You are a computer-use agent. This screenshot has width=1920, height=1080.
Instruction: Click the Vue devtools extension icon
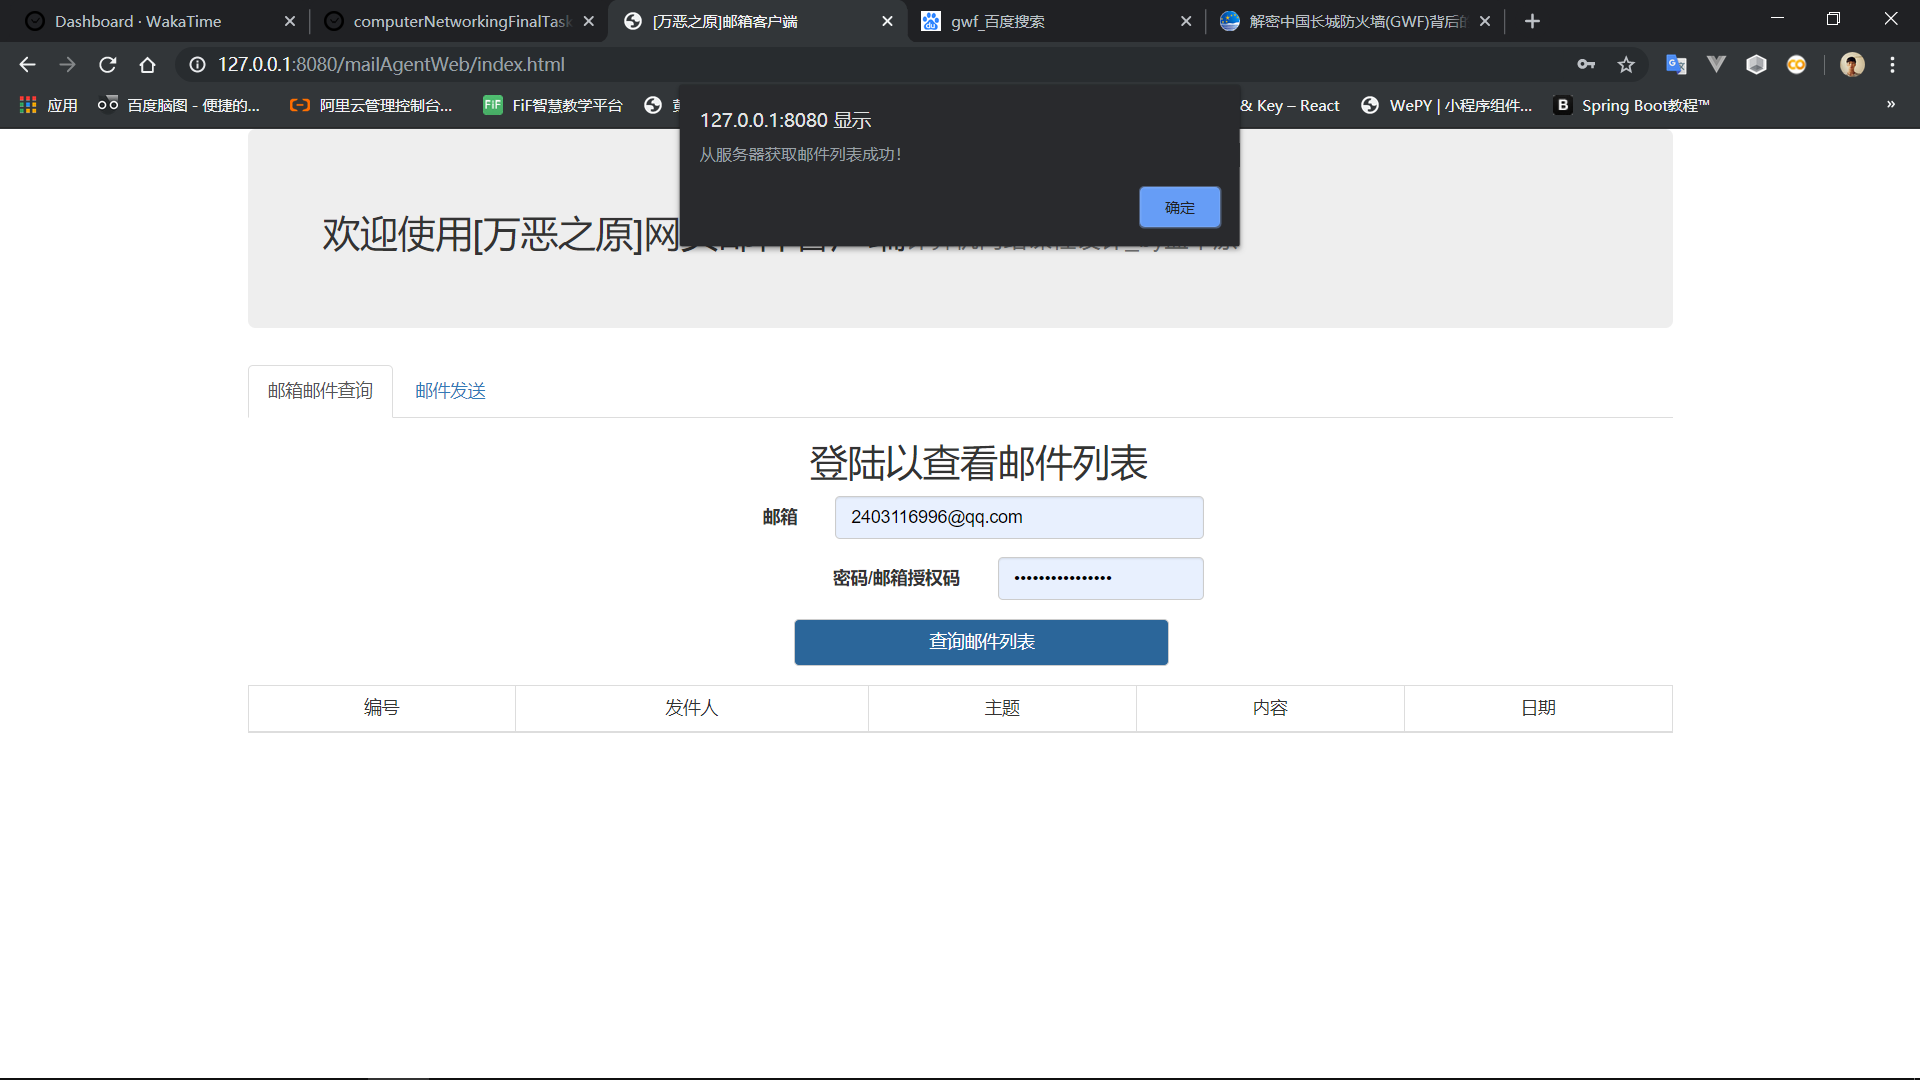[x=1716, y=65]
